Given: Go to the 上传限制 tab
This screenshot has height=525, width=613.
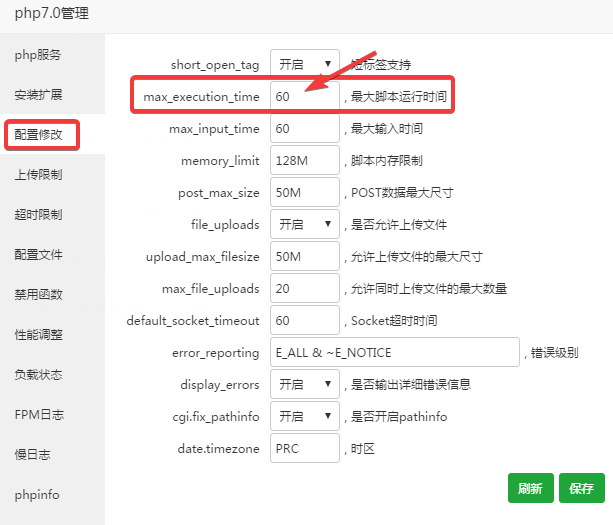Looking at the screenshot, I should [38, 175].
